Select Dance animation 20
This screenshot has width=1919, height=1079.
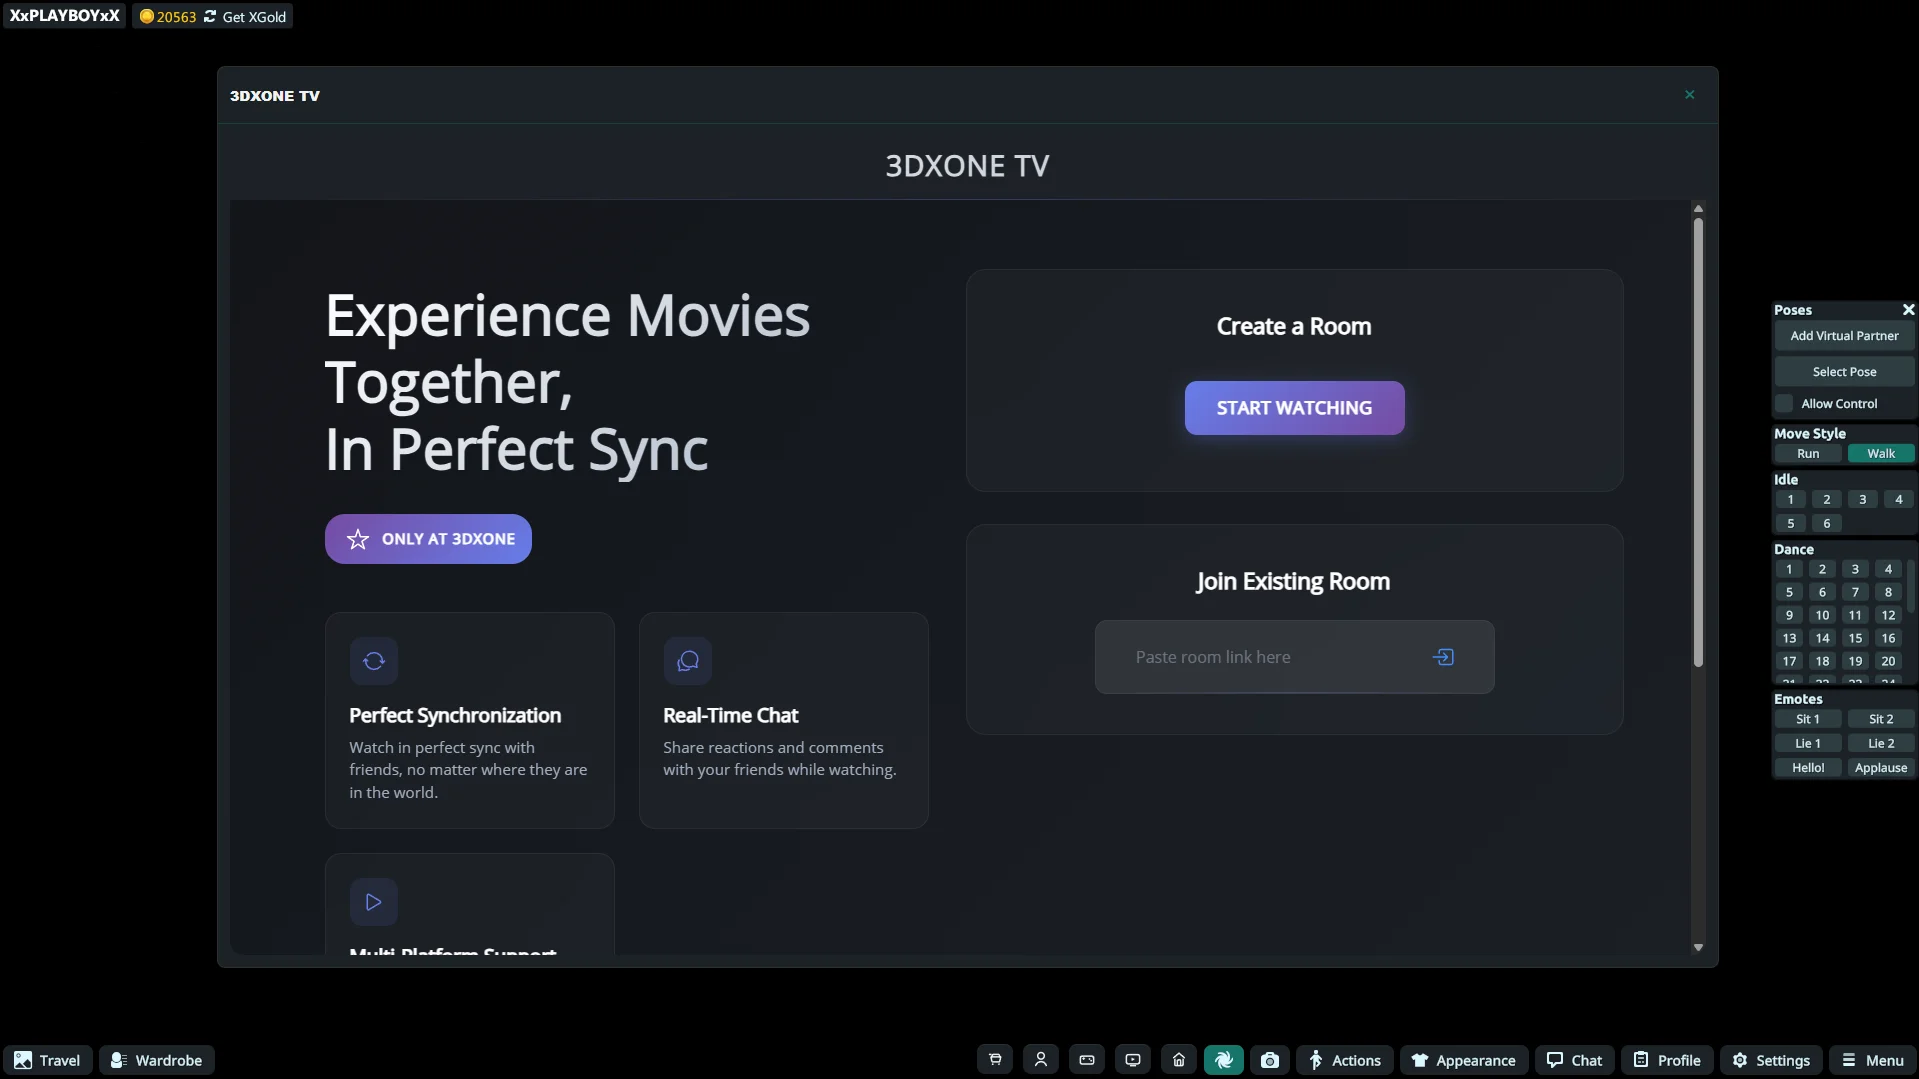click(1888, 662)
